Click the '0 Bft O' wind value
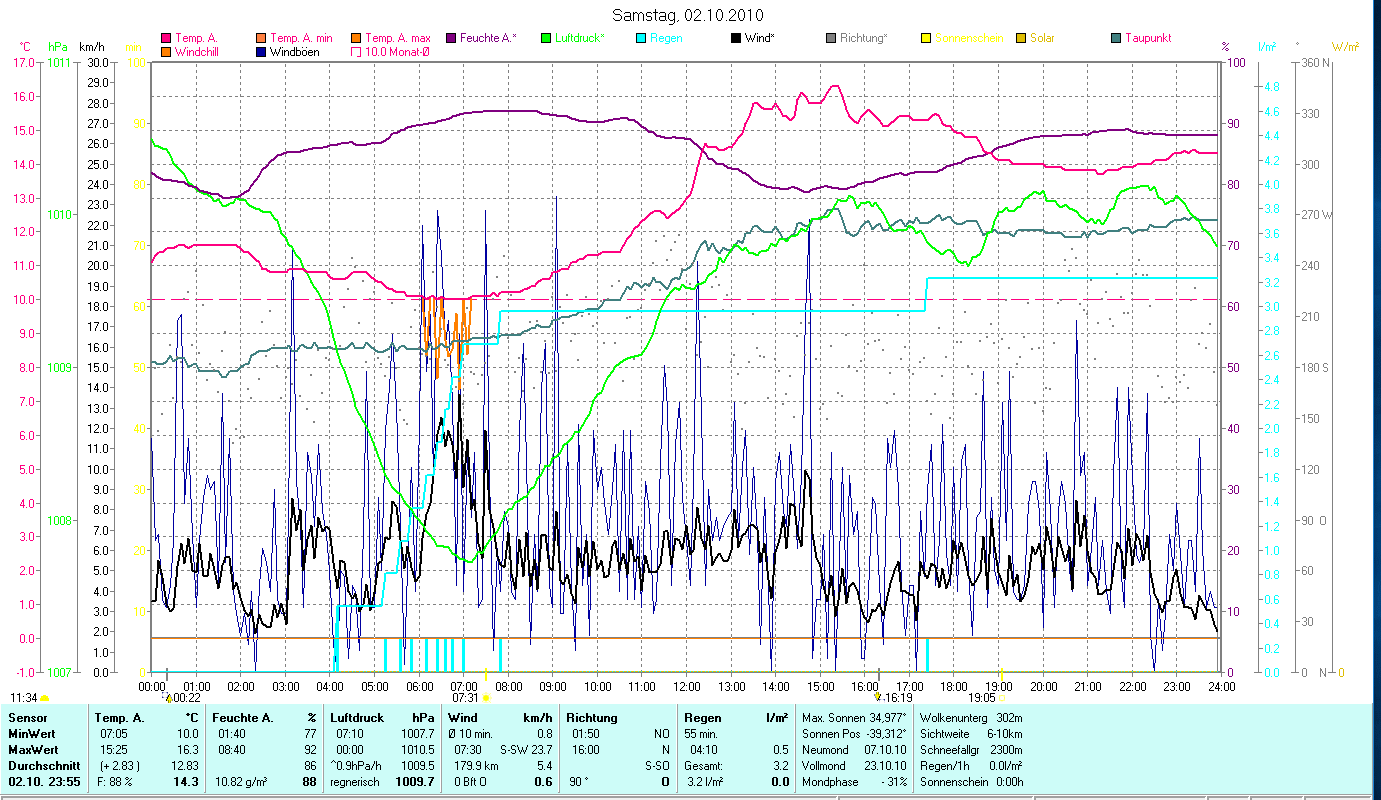 pos(470,782)
